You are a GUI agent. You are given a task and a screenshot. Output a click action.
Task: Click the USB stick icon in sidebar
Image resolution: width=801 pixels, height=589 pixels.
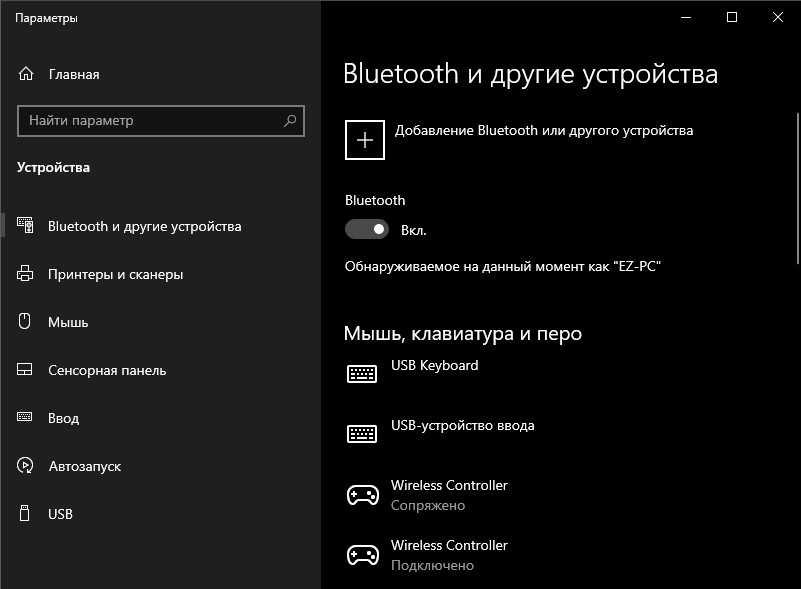pos(25,513)
